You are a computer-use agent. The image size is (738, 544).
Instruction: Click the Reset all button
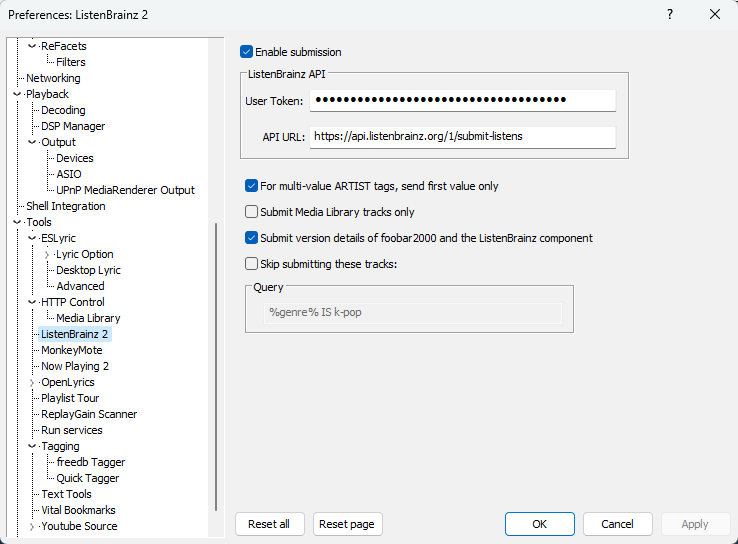270,524
